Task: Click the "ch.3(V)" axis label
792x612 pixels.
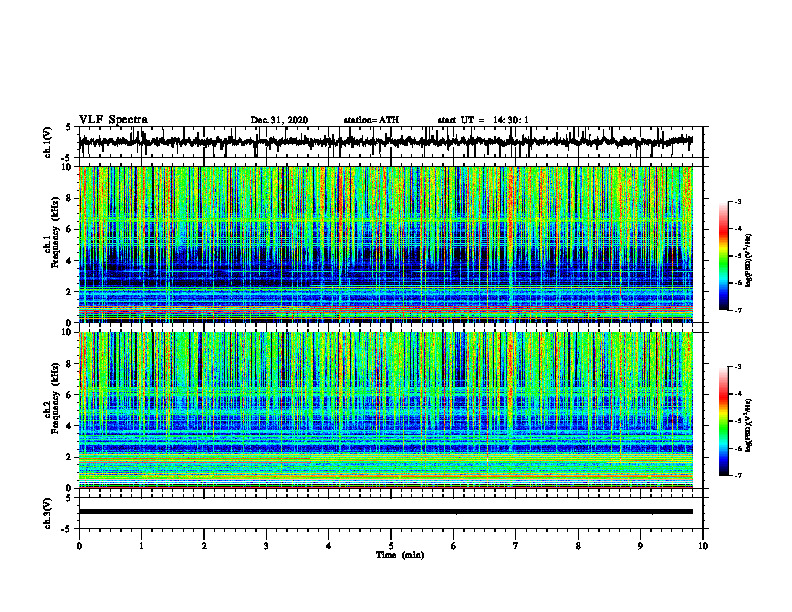Action: coord(48,514)
